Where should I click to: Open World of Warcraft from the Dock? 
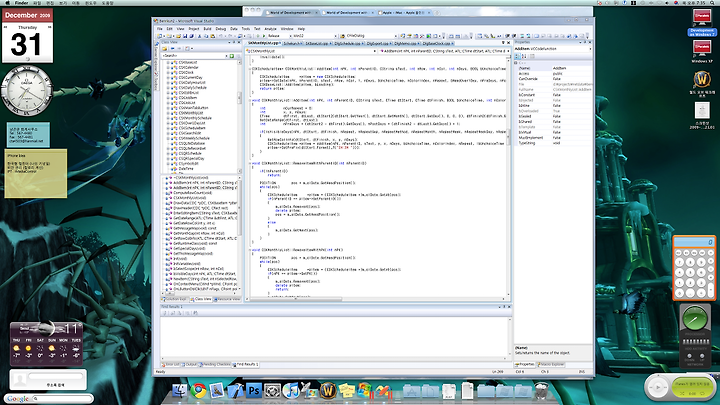coord(328,390)
